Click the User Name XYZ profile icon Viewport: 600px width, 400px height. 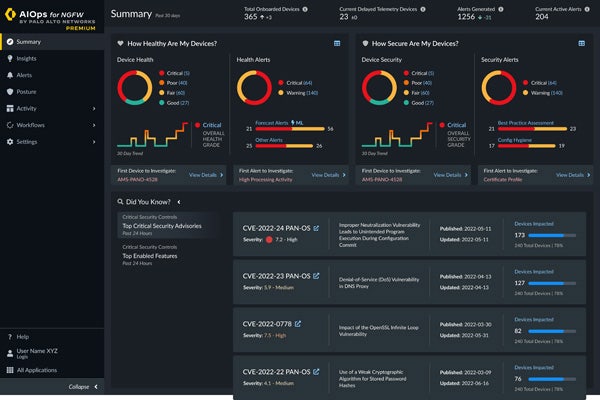coord(9,353)
